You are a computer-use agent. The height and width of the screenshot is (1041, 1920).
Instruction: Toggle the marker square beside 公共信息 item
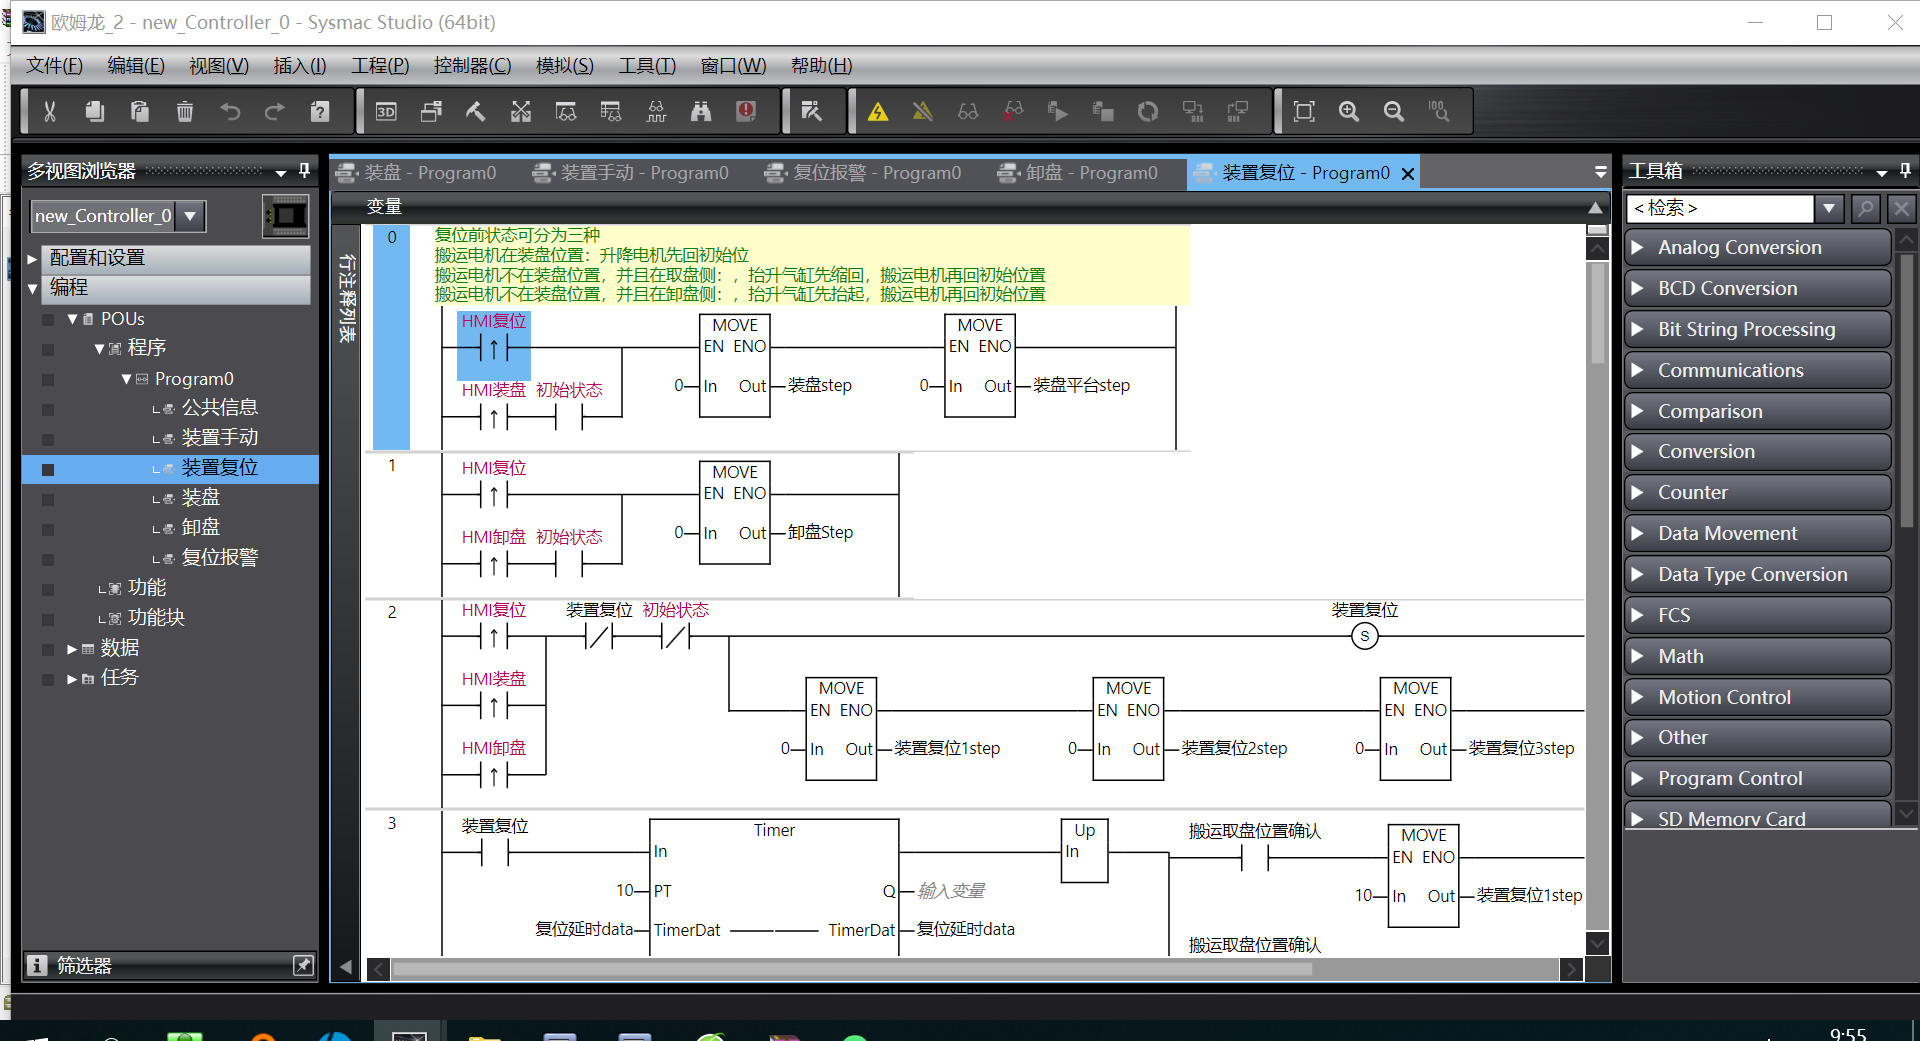pos(48,408)
